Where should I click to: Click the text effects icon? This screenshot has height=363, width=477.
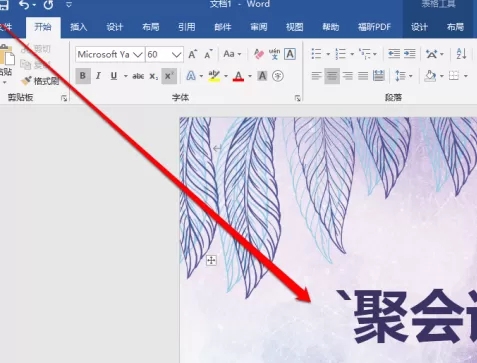(x=191, y=76)
